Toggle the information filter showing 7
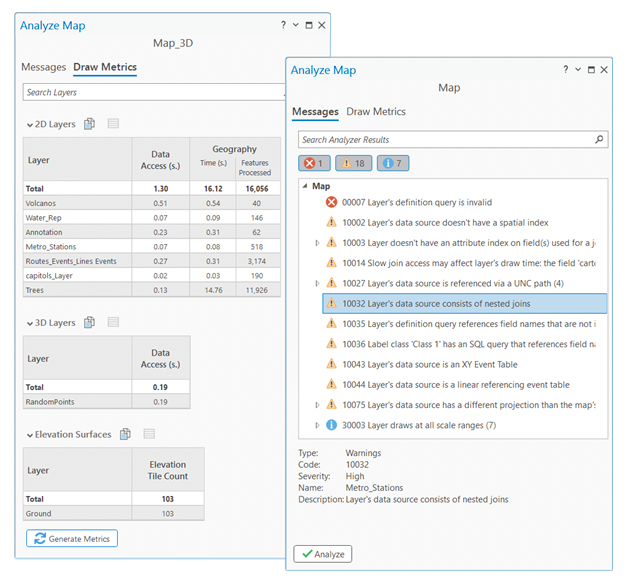The width and height of the screenshot is (632, 587). [393, 163]
